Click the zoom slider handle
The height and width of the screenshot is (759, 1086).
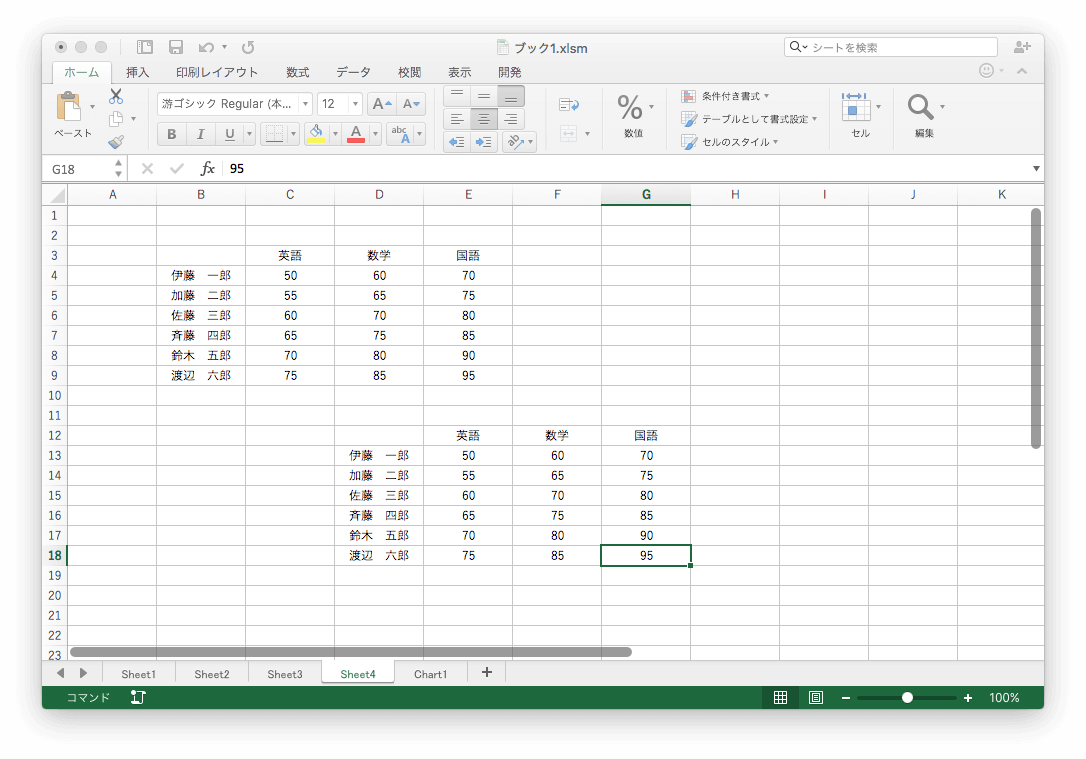tap(907, 697)
